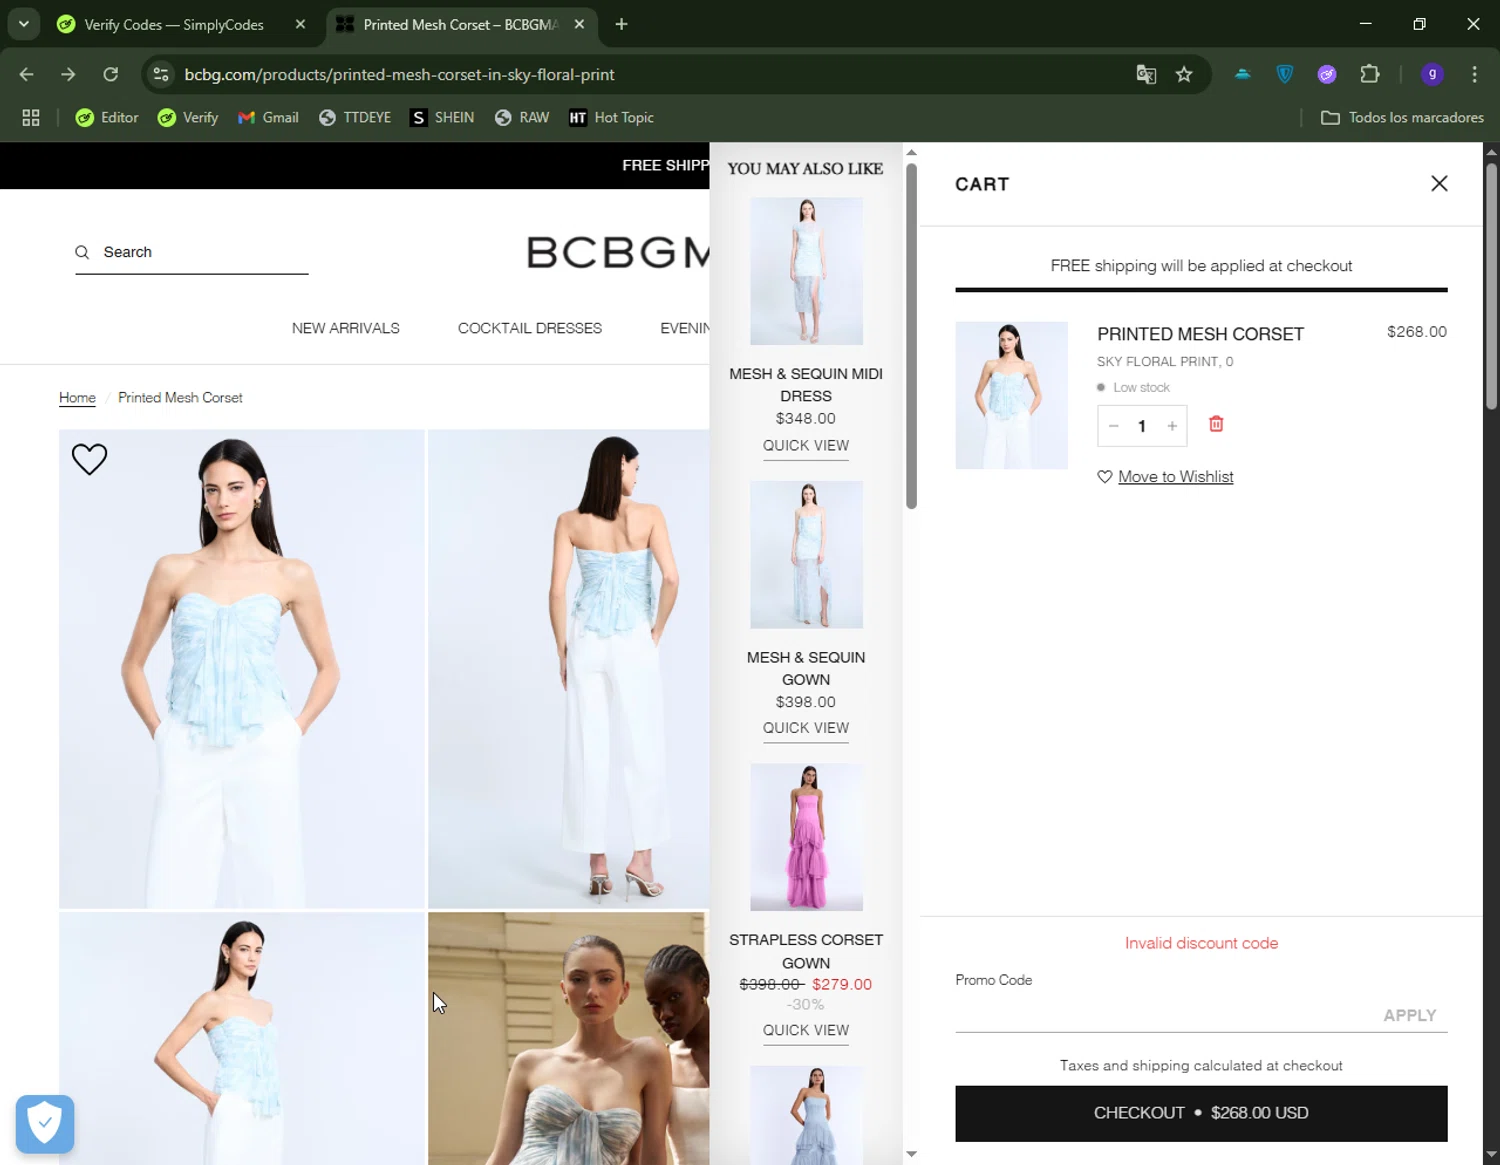Bookmark this page with star icon
This screenshot has height=1165, width=1500.
pyautogui.click(x=1184, y=74)
